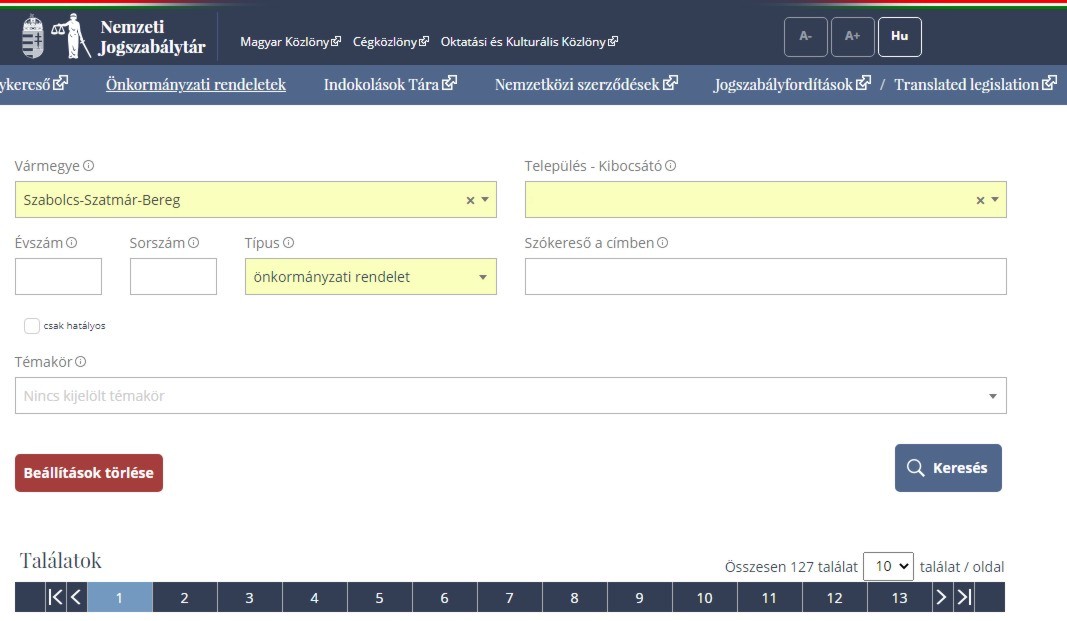Expand the Vármegye dropdown arrow
The height and width of the screenshot is (621, 1067).
coord(485,200)
